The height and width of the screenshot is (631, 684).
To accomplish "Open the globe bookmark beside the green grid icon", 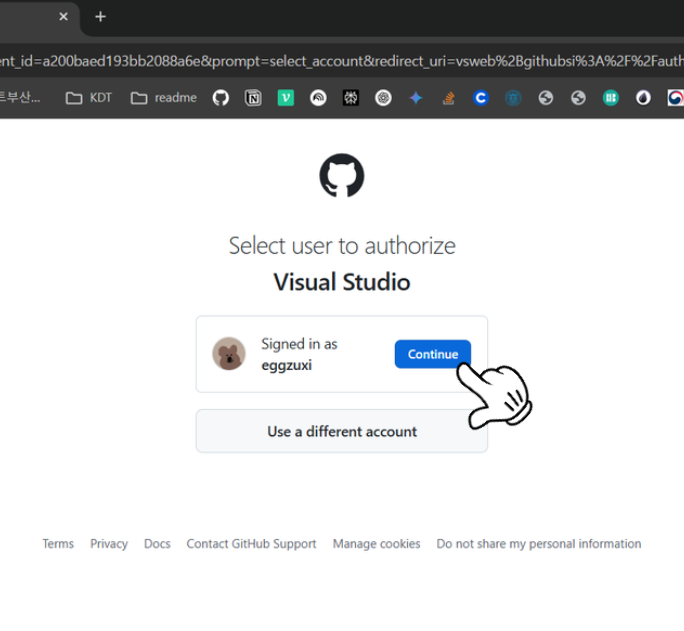I will [x=578, y=98].
